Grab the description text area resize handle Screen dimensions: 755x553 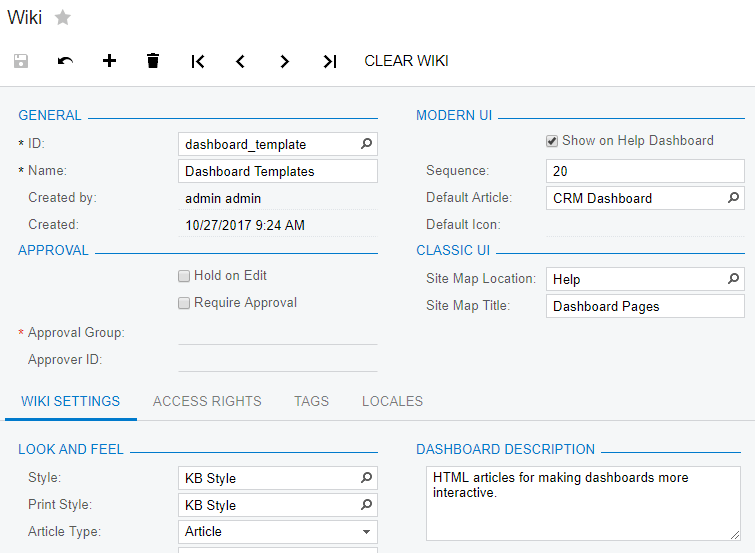click(735, 535)
